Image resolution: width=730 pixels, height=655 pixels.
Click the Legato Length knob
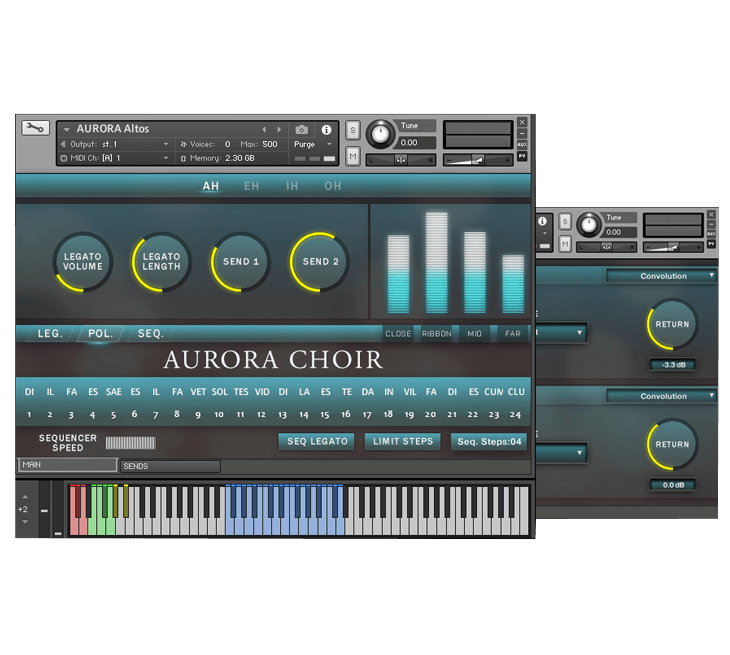click(x=162, y=262)
